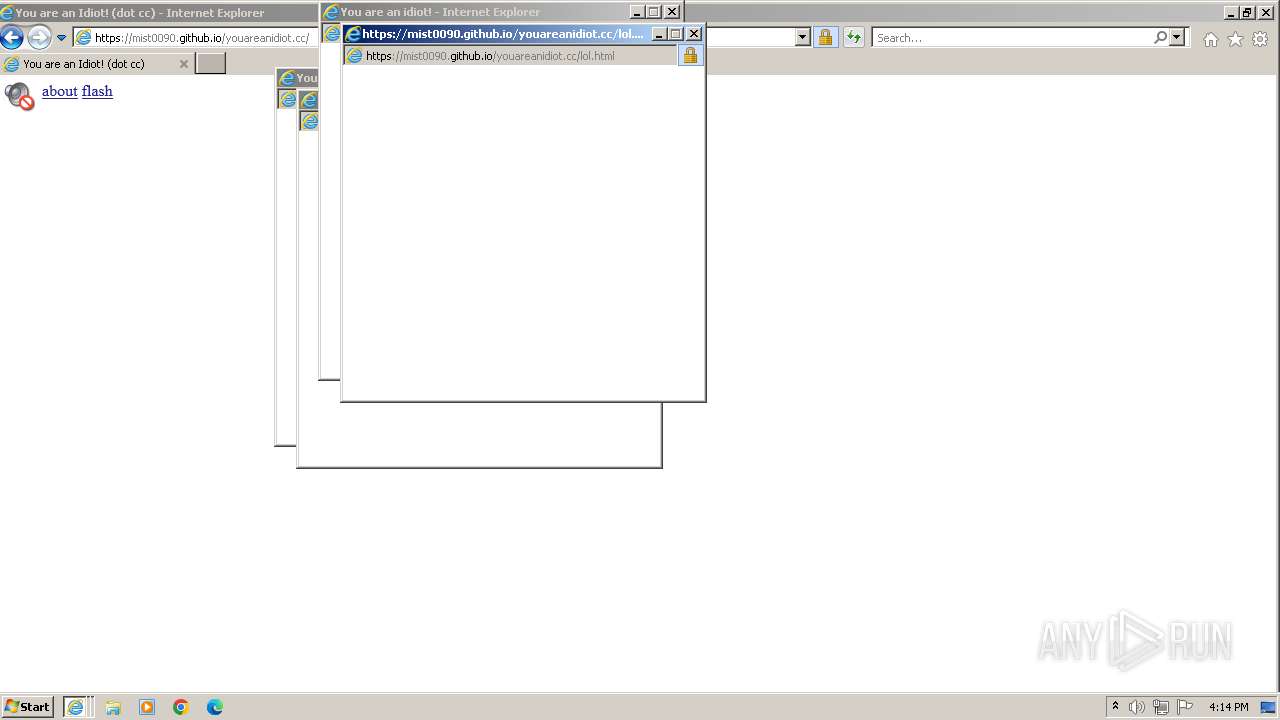Minimize the 'You are an idiot!' popup window behind
The image size is (1280, 720).
point(637,12)
